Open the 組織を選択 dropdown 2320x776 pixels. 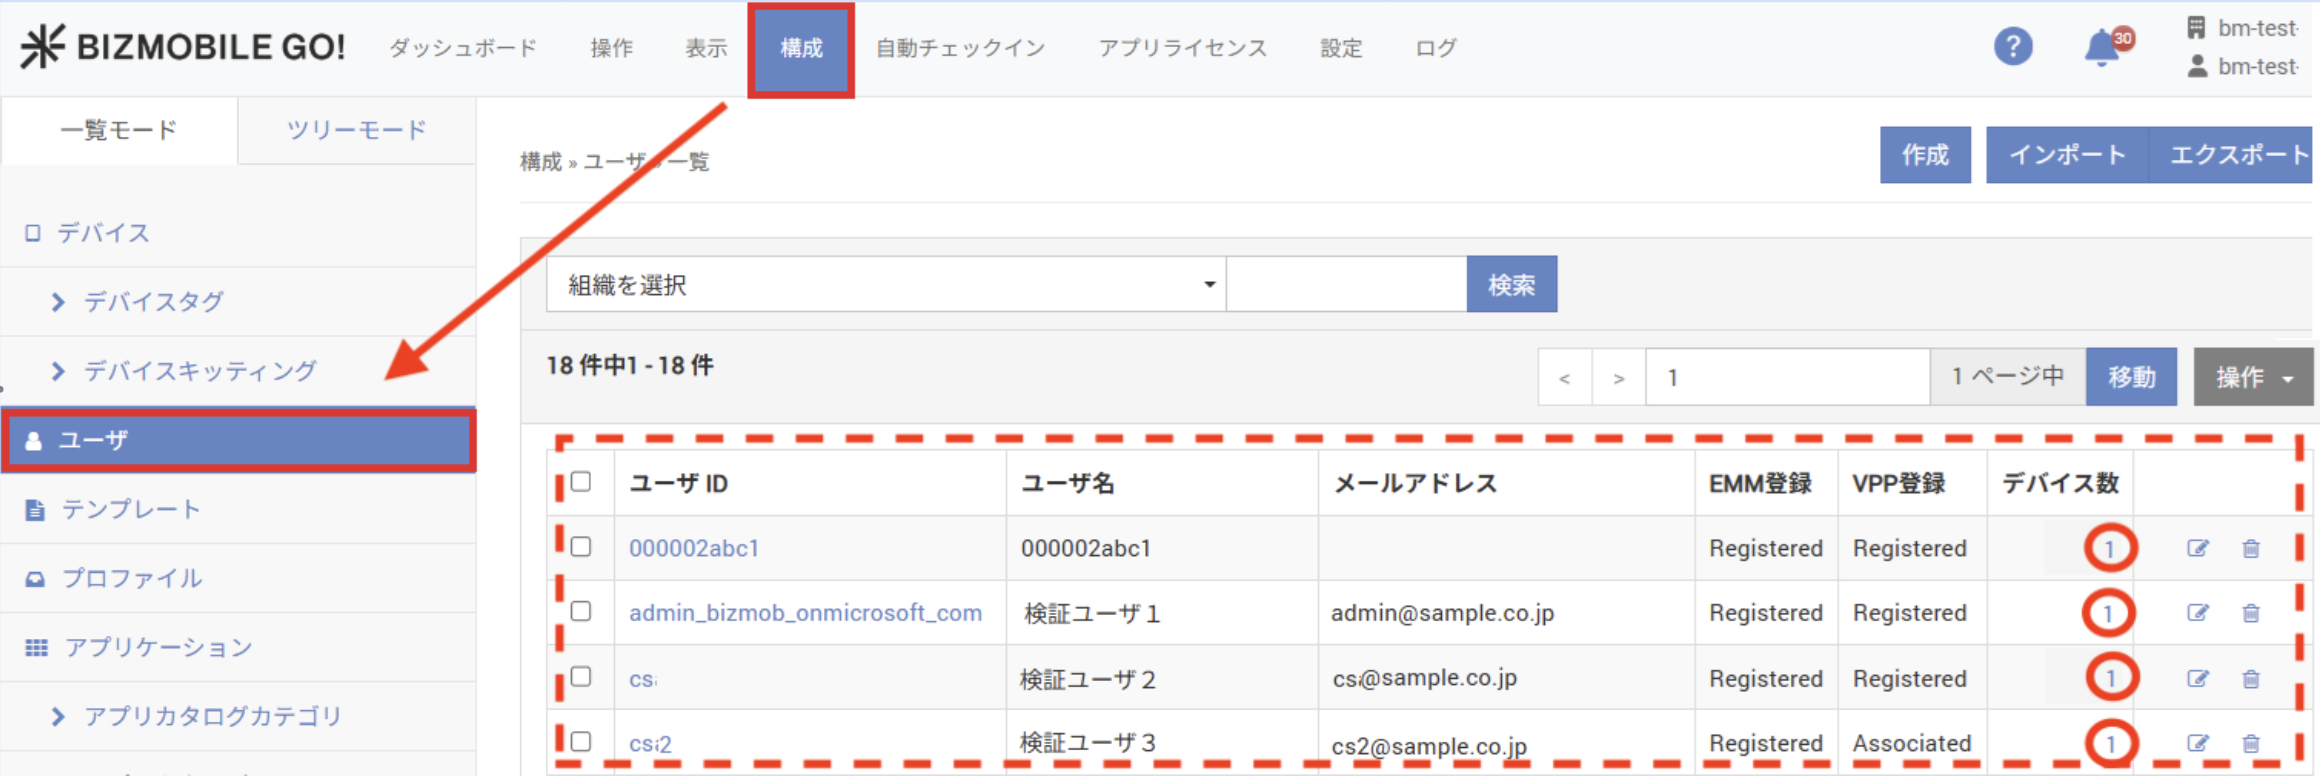coord(886,285)
